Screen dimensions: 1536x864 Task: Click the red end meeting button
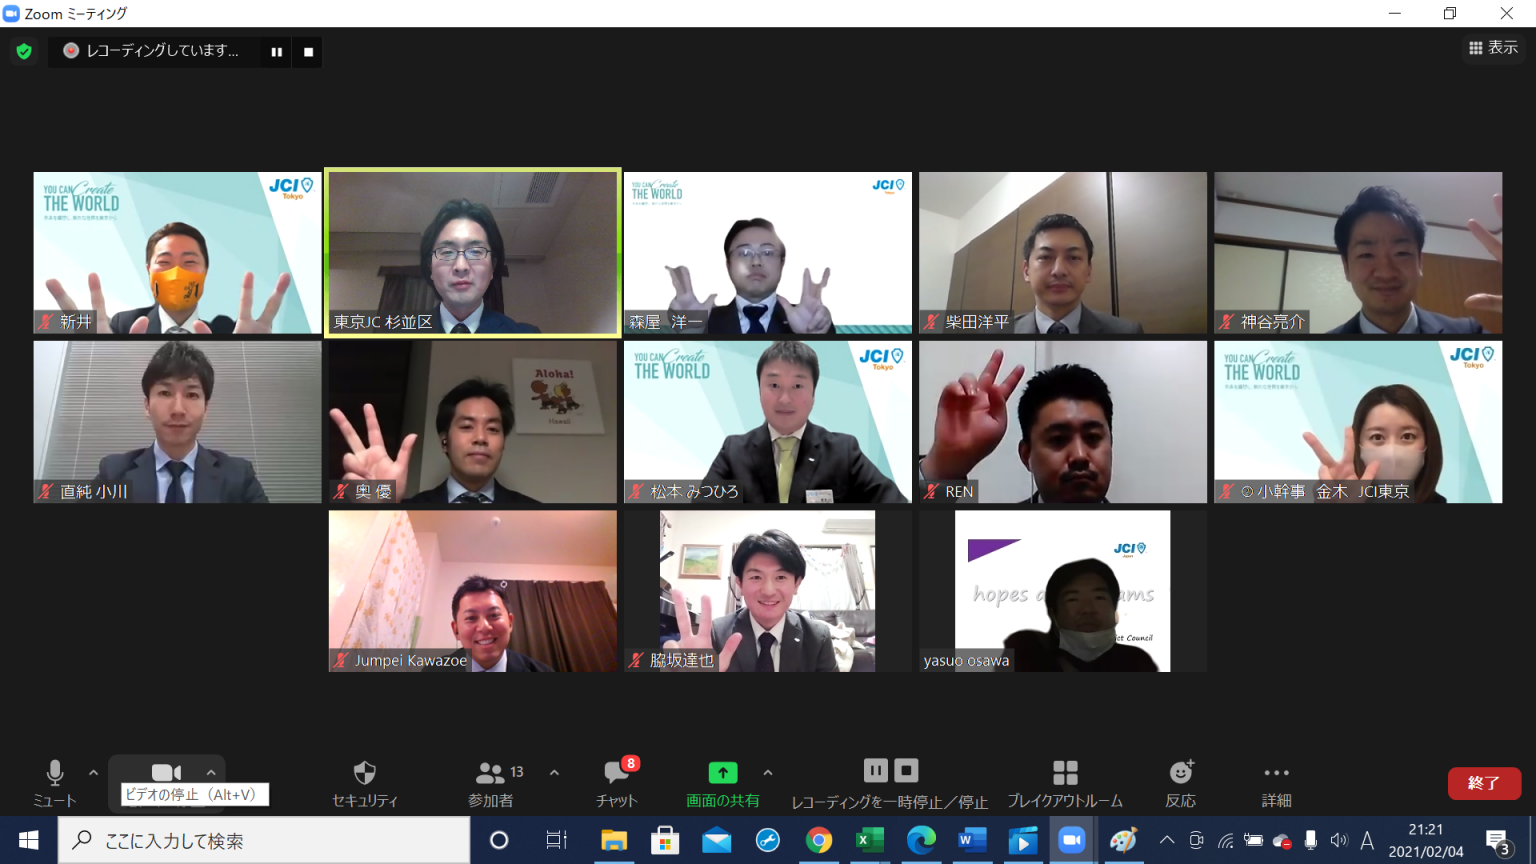1483,783
